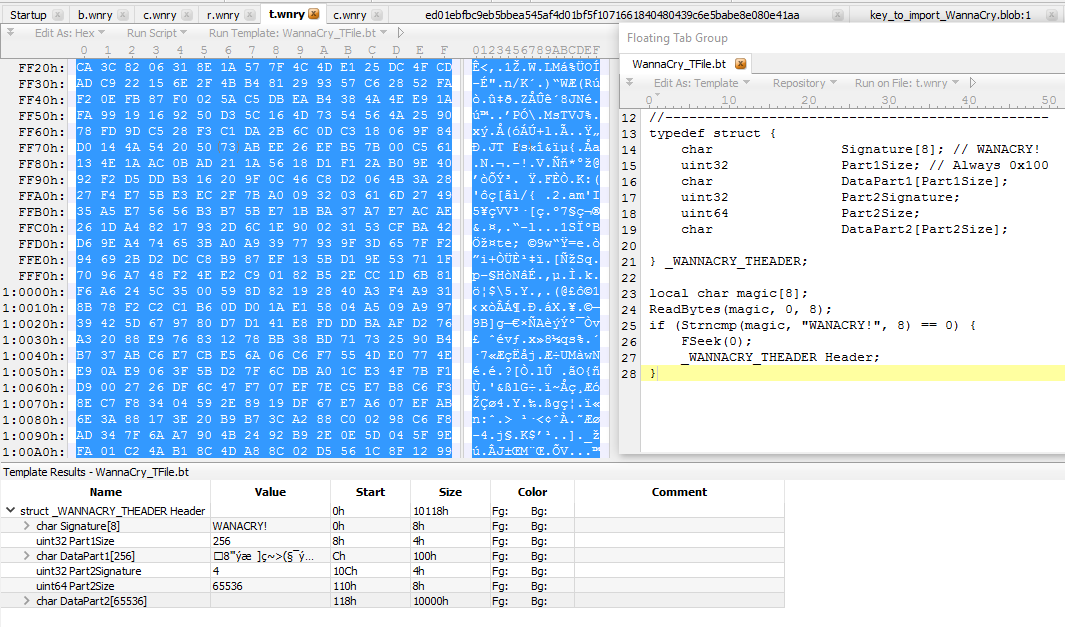Click the _WANNACRY_THEADER Header; declaration line

[x=780, y=357]
